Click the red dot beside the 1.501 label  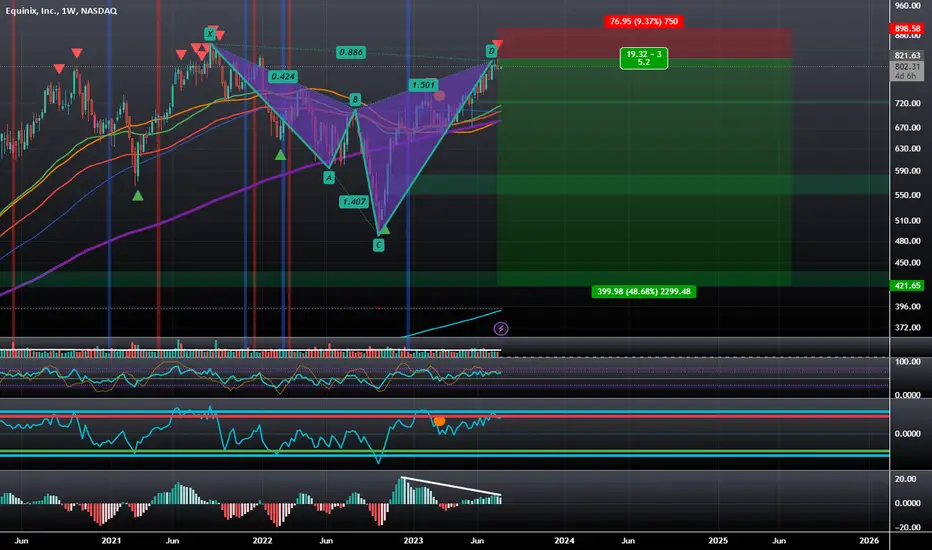(x=439, y=96)
